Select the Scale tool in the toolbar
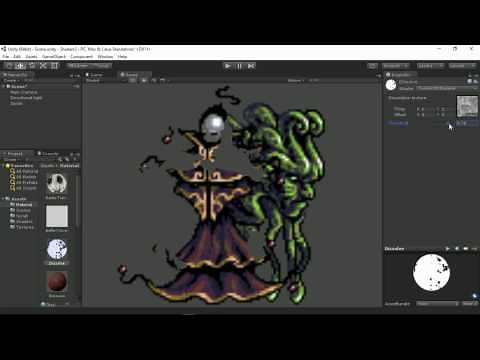Viewport: 480px width, 360px height. pyautogui.click(x=43, y=66)
